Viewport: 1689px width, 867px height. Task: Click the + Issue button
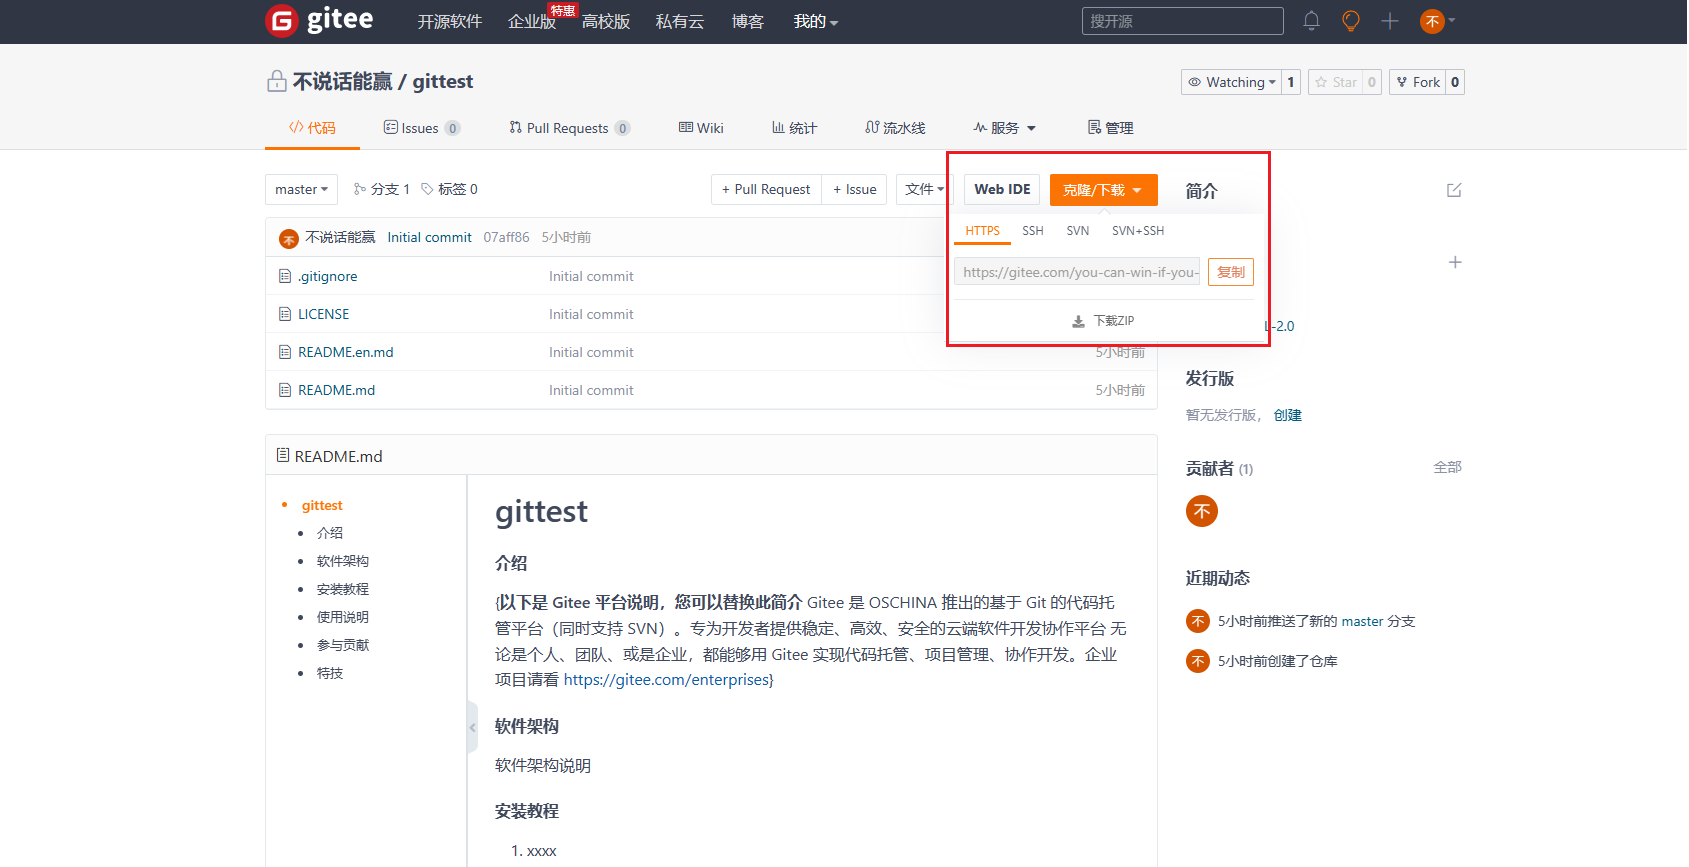tap(855, 189)
